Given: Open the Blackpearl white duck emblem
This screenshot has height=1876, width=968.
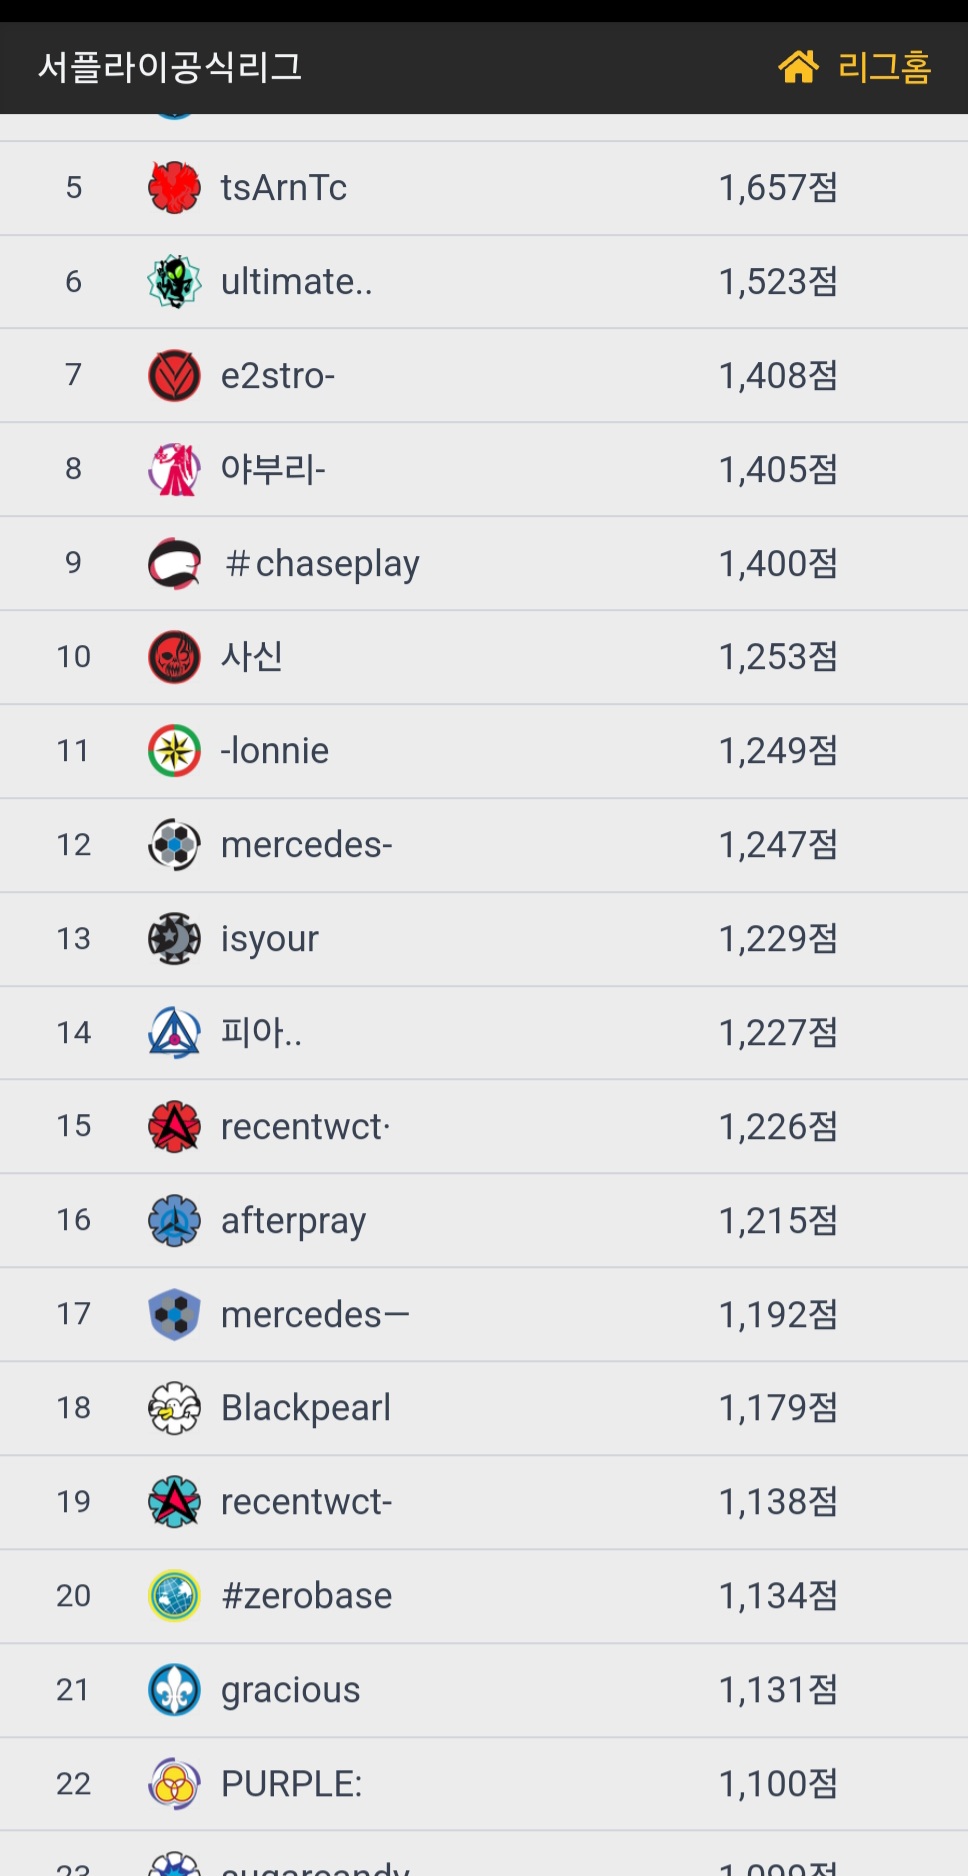Looking at the screenshot, I should point(174,1408).
